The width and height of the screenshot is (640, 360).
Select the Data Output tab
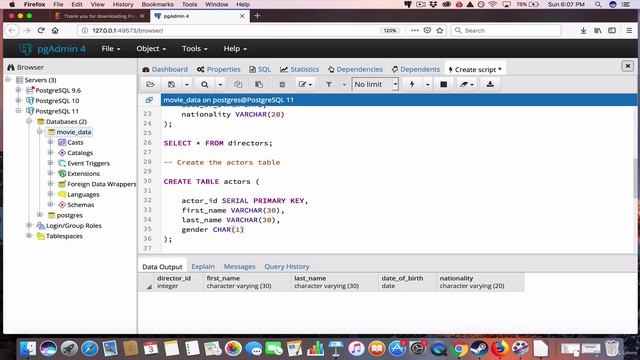(x=162, y=266)
